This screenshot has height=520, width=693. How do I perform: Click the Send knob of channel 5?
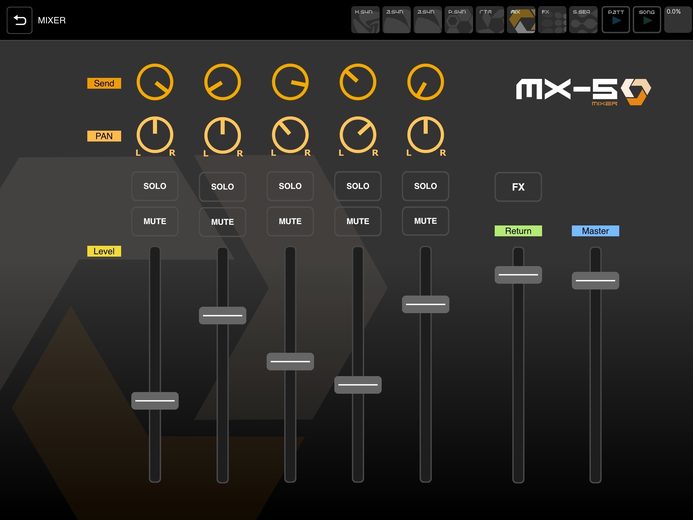(425, 82)
